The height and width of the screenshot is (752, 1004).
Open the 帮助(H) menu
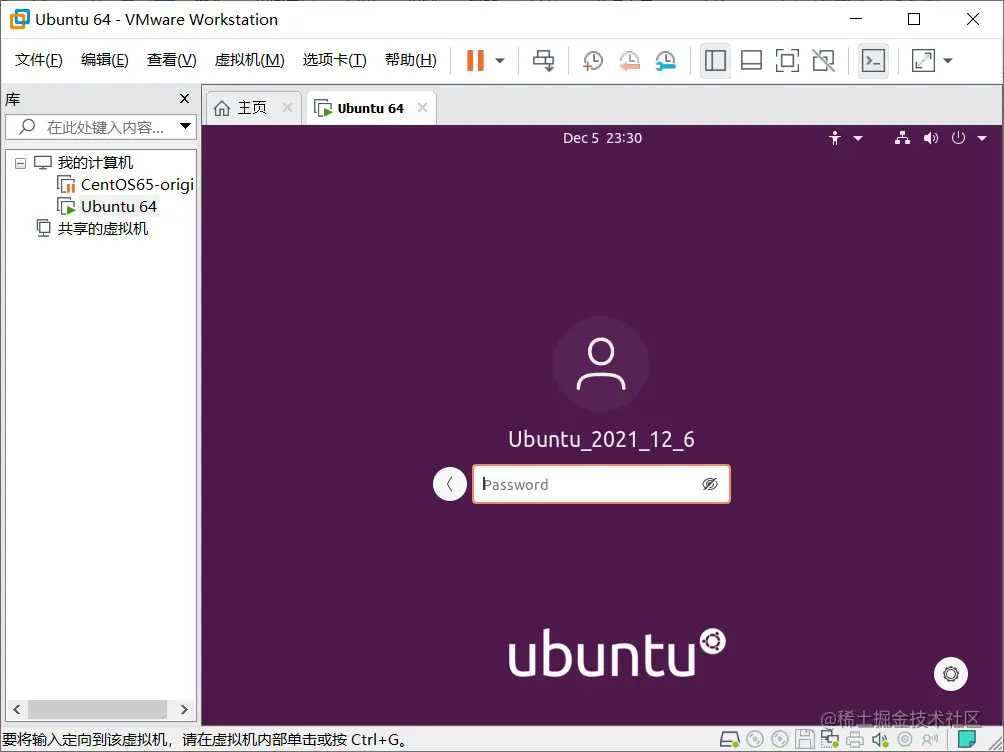click(x=410, y=60)
